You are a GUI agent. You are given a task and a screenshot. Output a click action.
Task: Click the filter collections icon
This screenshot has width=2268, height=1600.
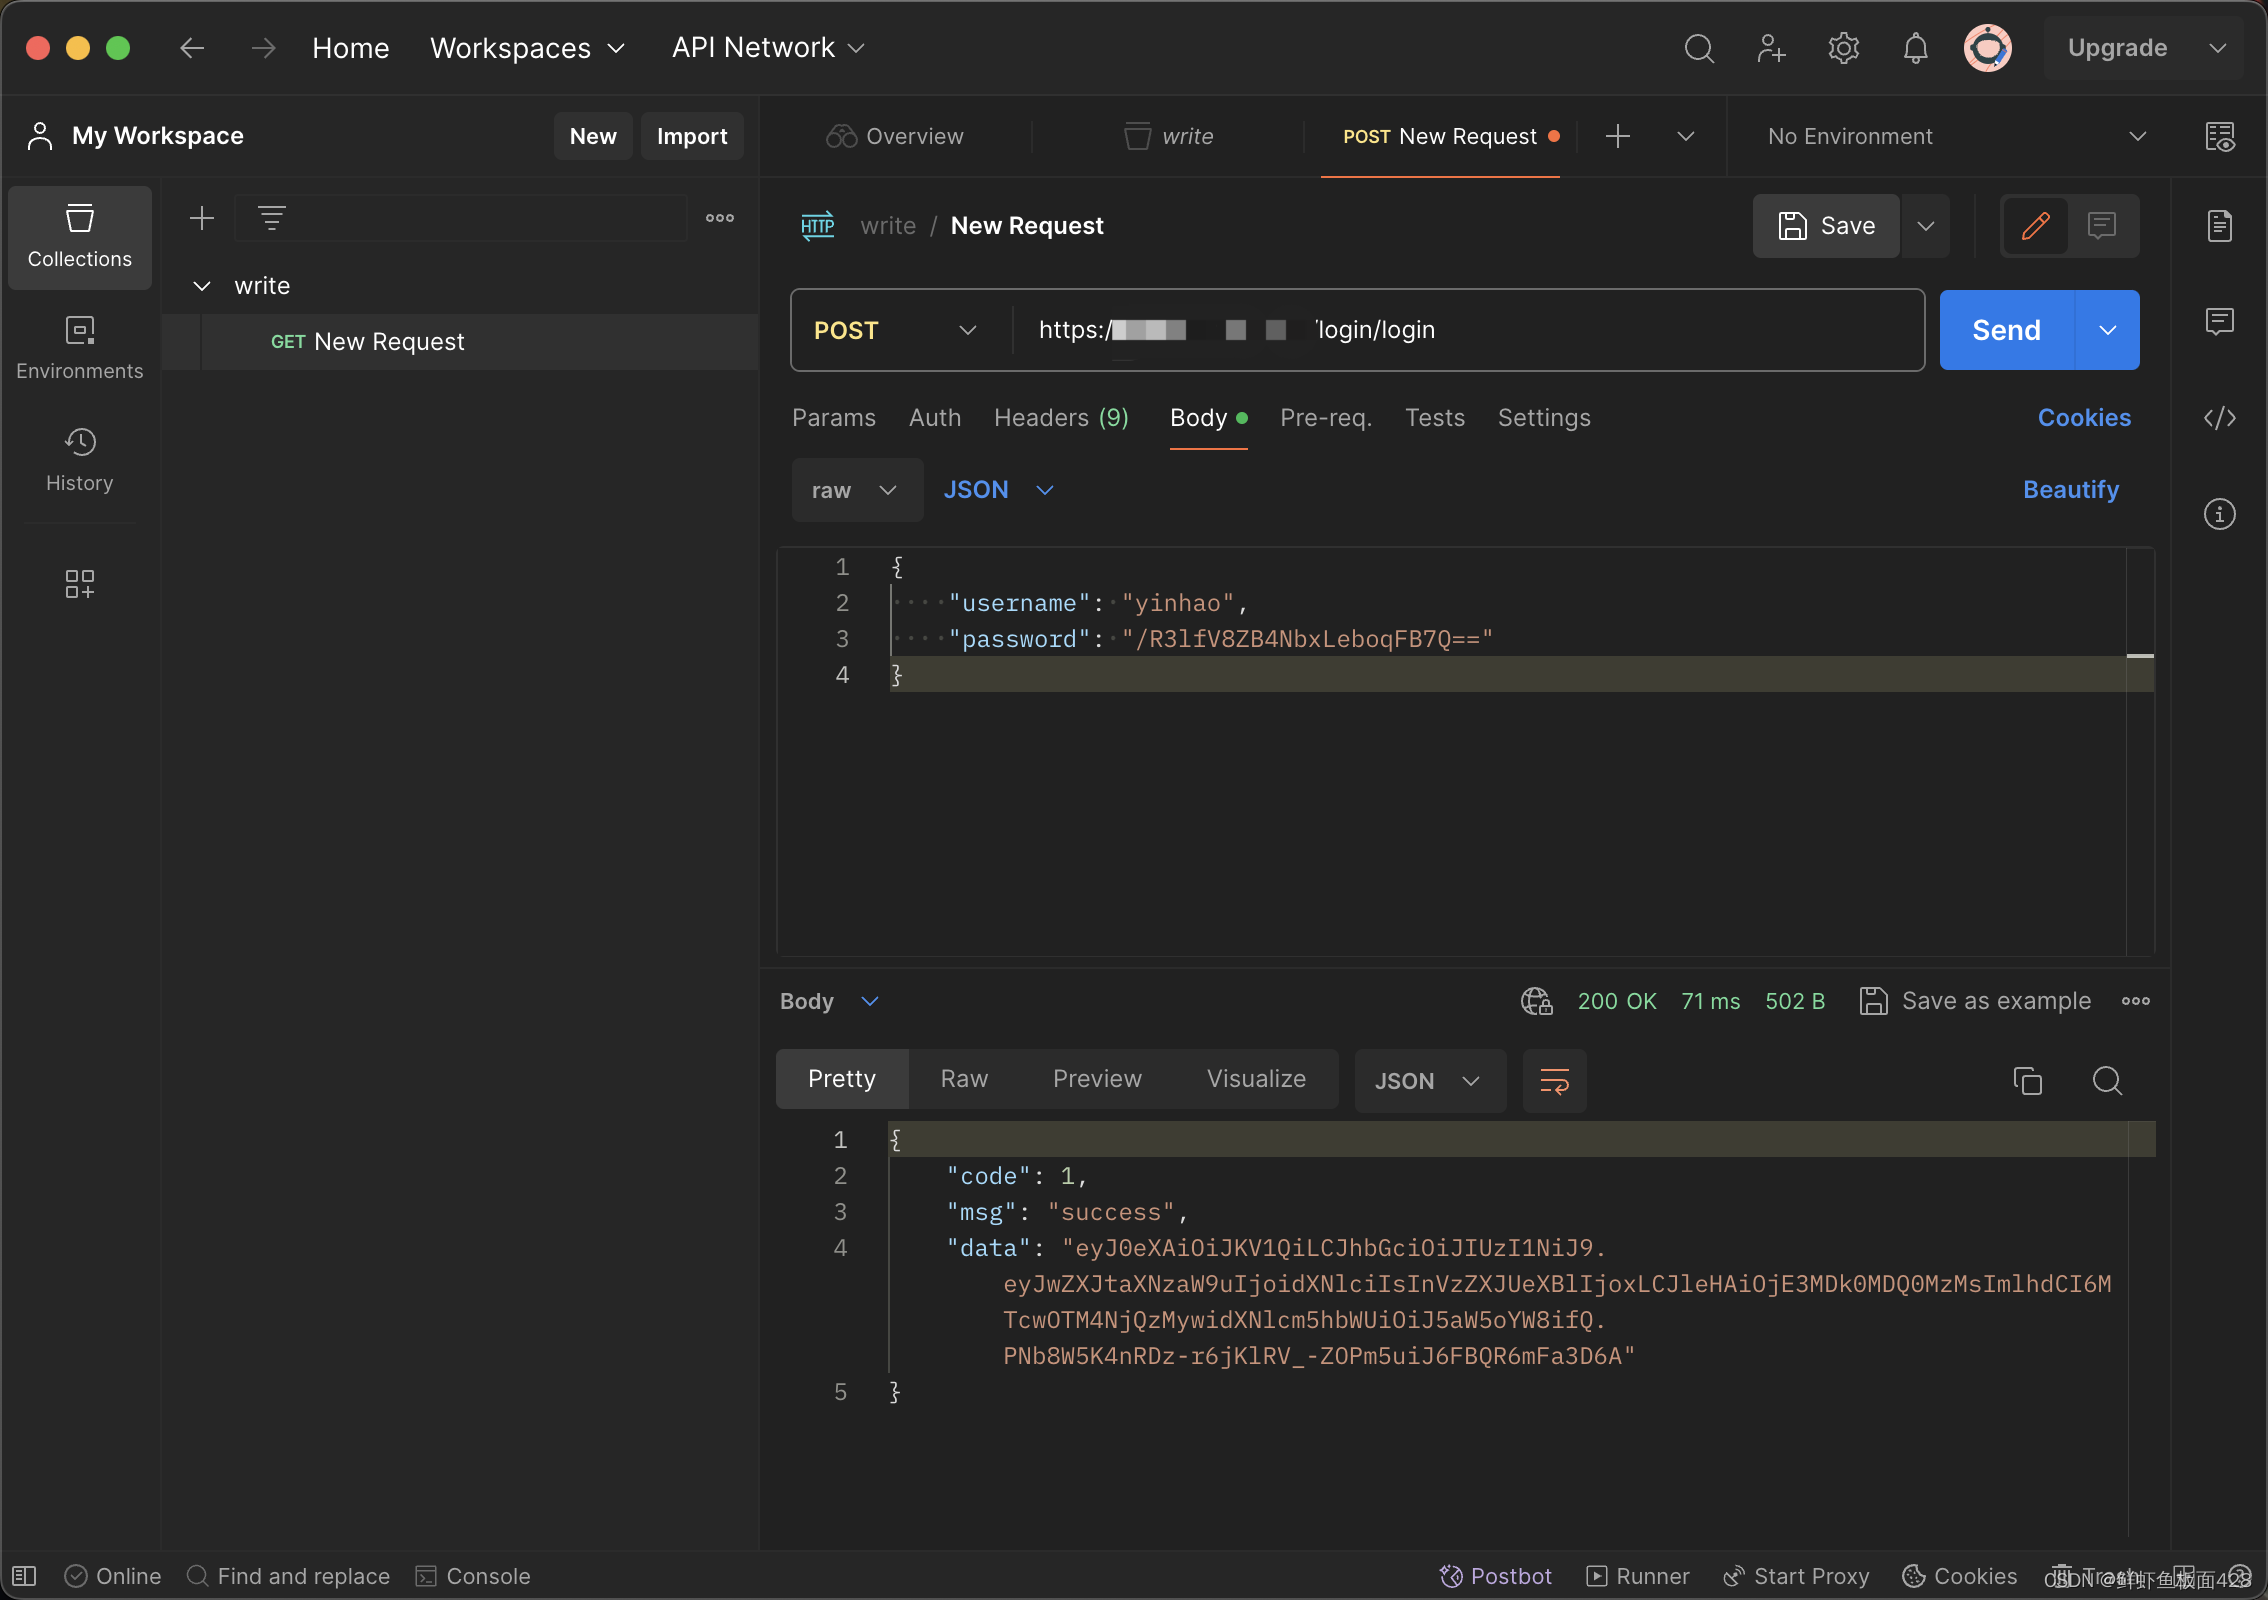[272, 218]
